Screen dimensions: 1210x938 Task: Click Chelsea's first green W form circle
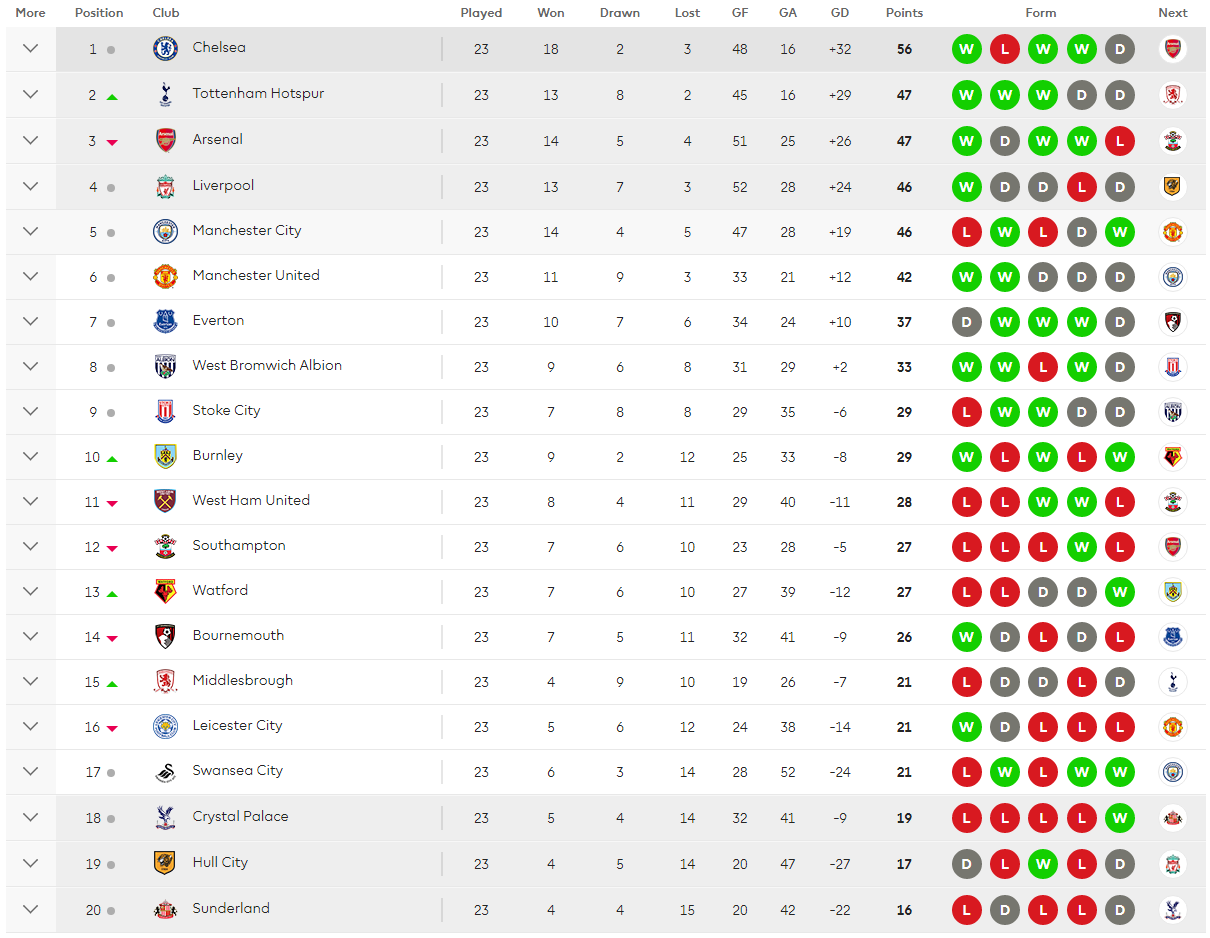click(x=967, y=49)
